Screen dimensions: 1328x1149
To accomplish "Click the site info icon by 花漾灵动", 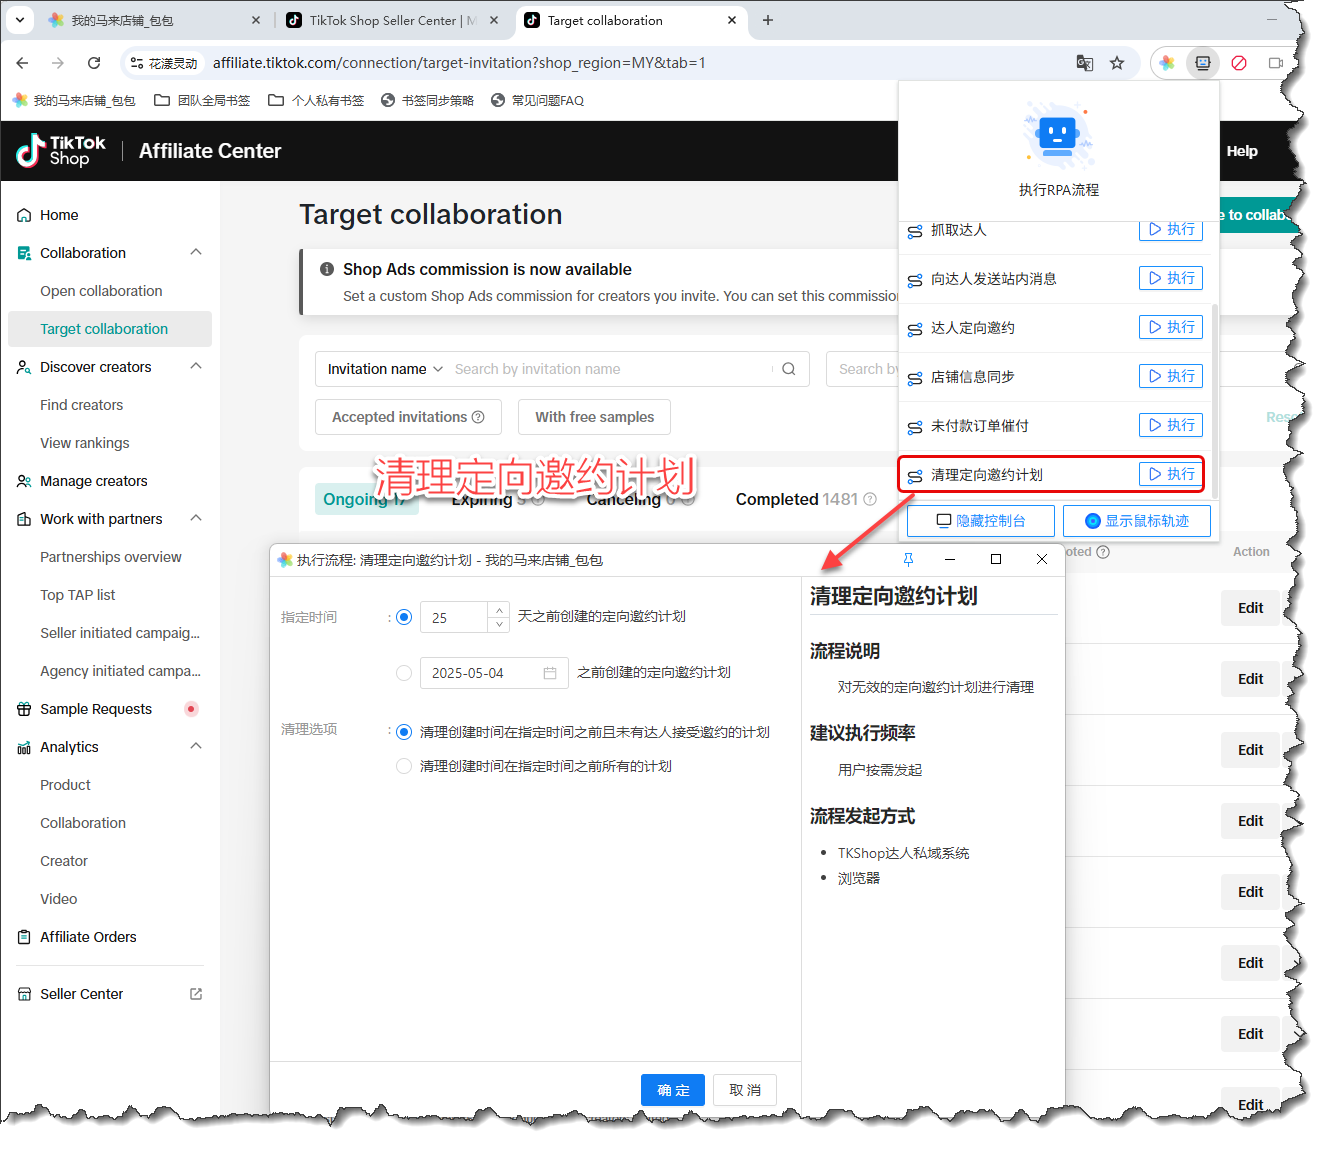I will click(137, 63).
